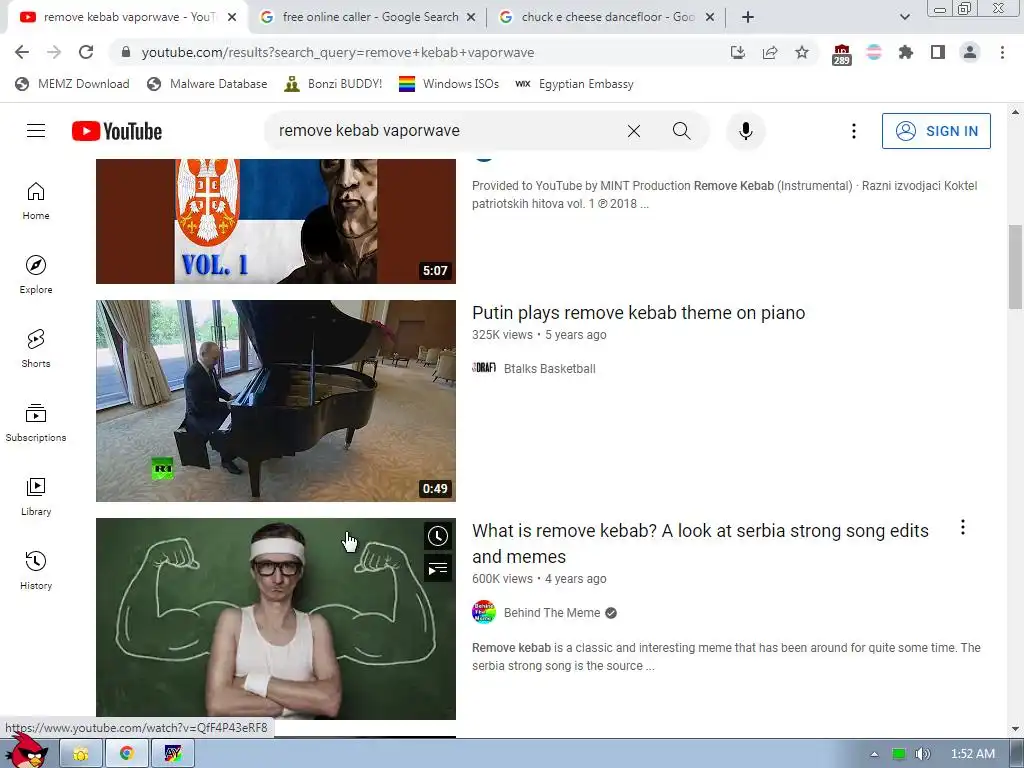Open Egyptian Embassy bookmark
This screenshot has height=768, width=1024.
coord(575,84)
